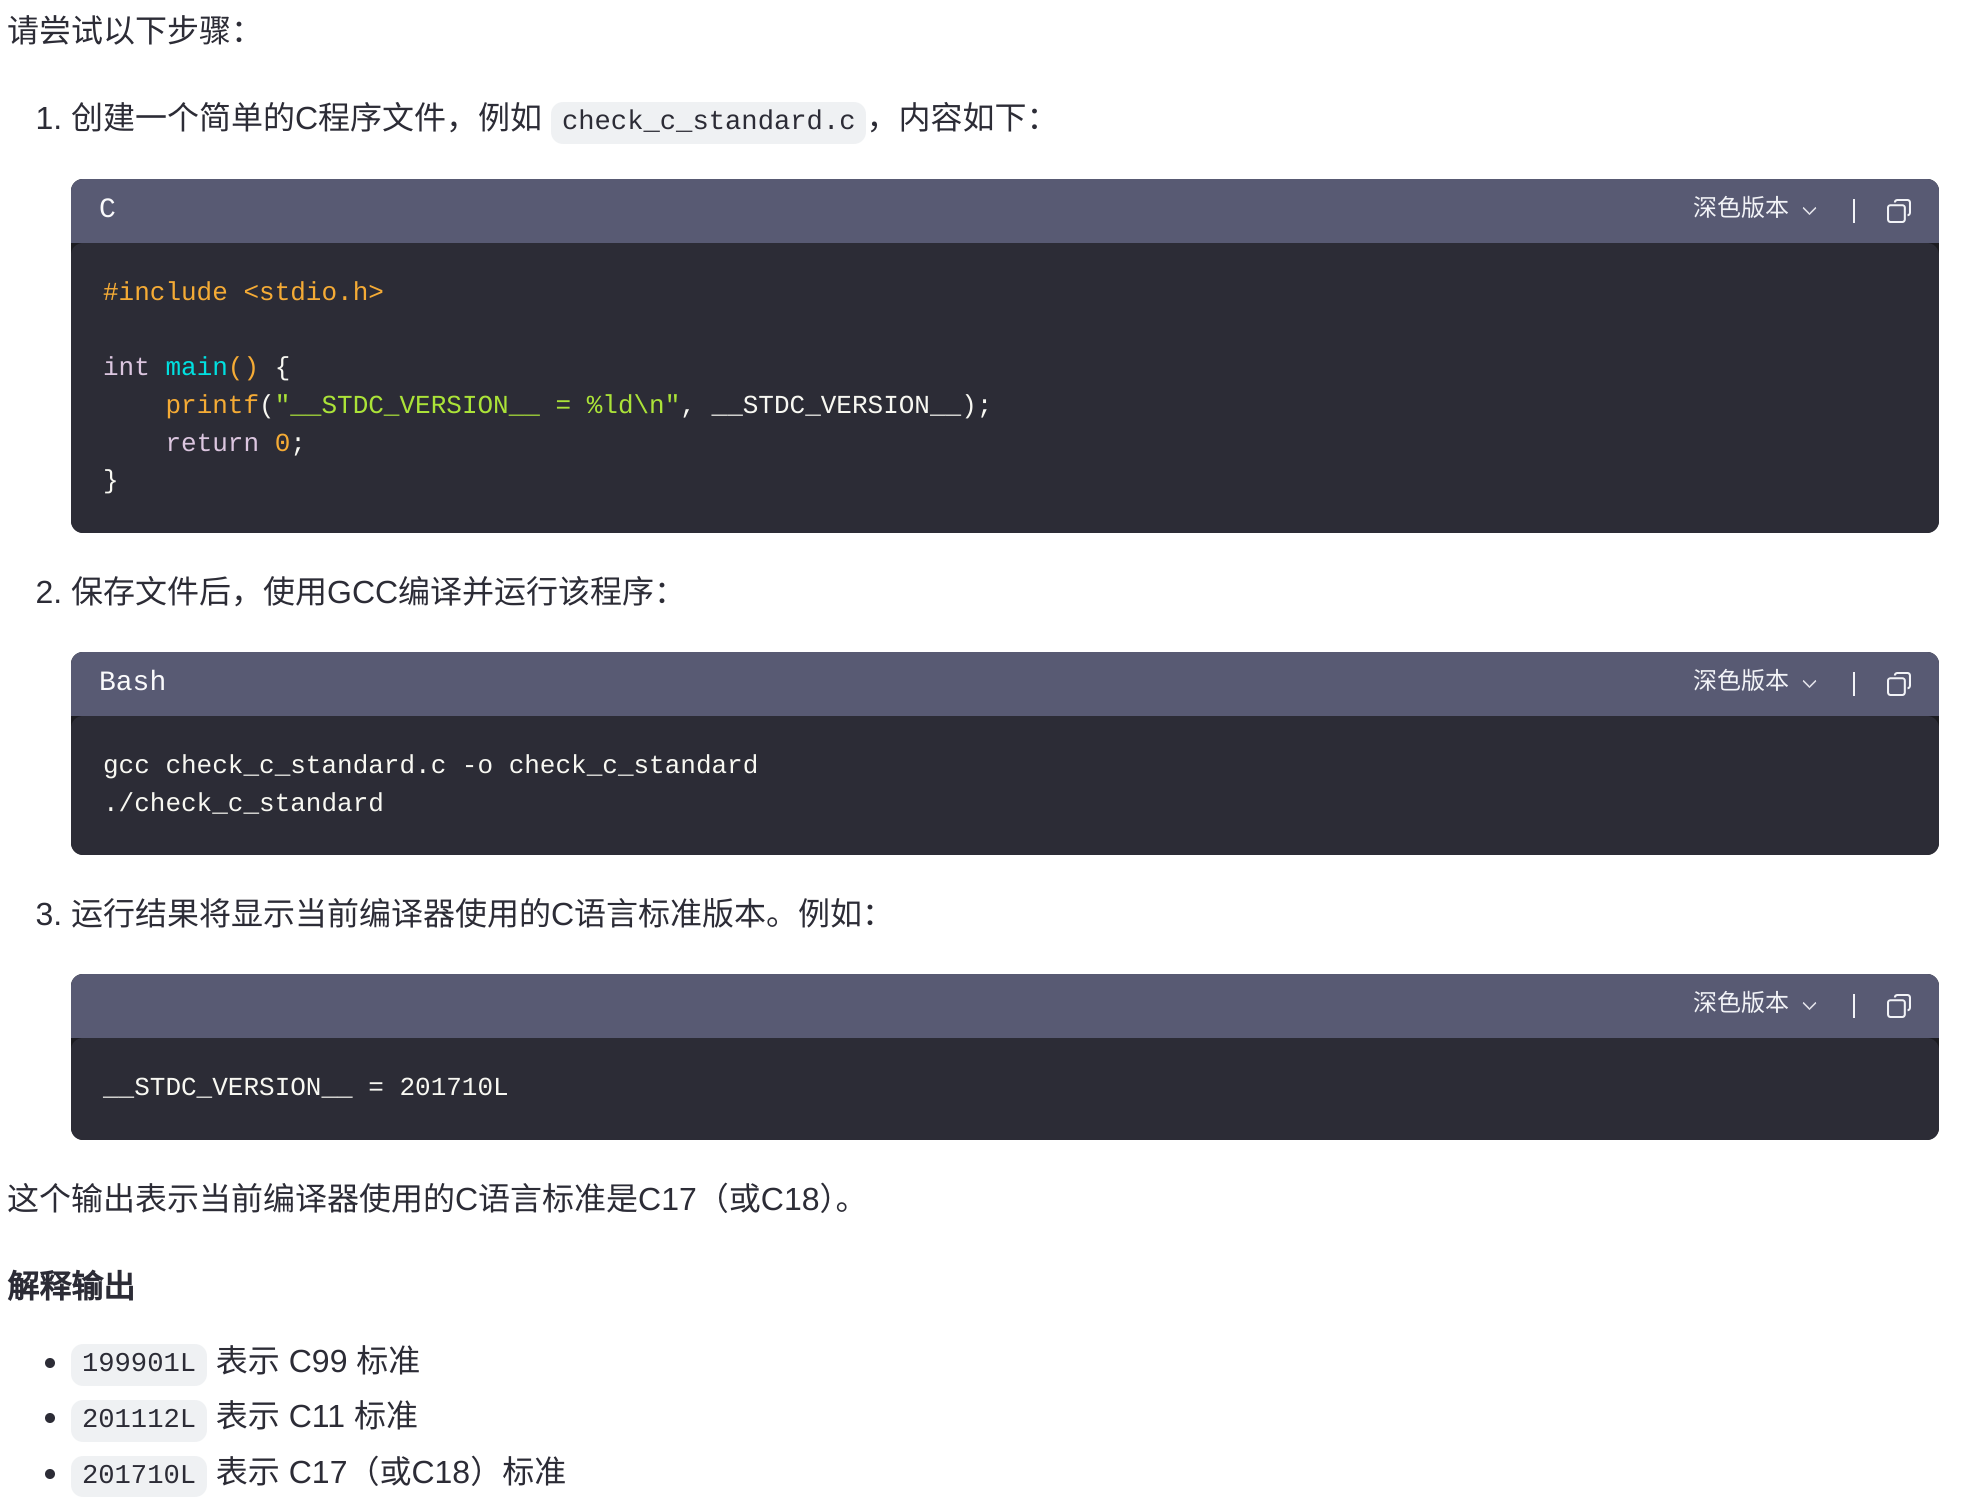Click the 199901L inline code tag

click(x=138, y=1363)
